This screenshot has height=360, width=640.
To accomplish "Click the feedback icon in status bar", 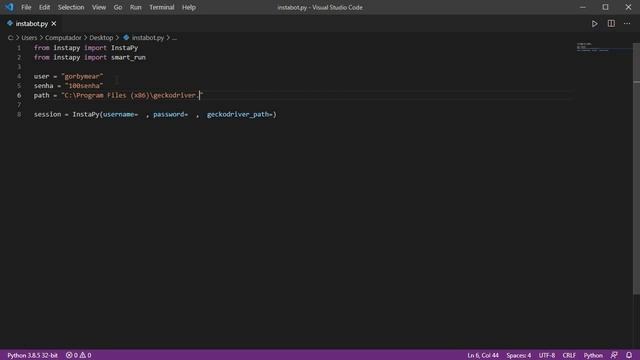I will point(614,355).
